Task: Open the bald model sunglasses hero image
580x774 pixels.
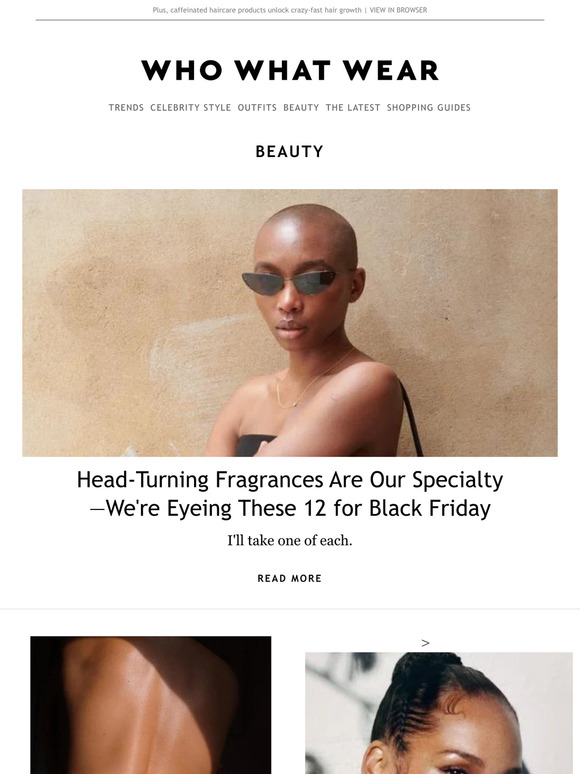Action: (x=290, y=323)
